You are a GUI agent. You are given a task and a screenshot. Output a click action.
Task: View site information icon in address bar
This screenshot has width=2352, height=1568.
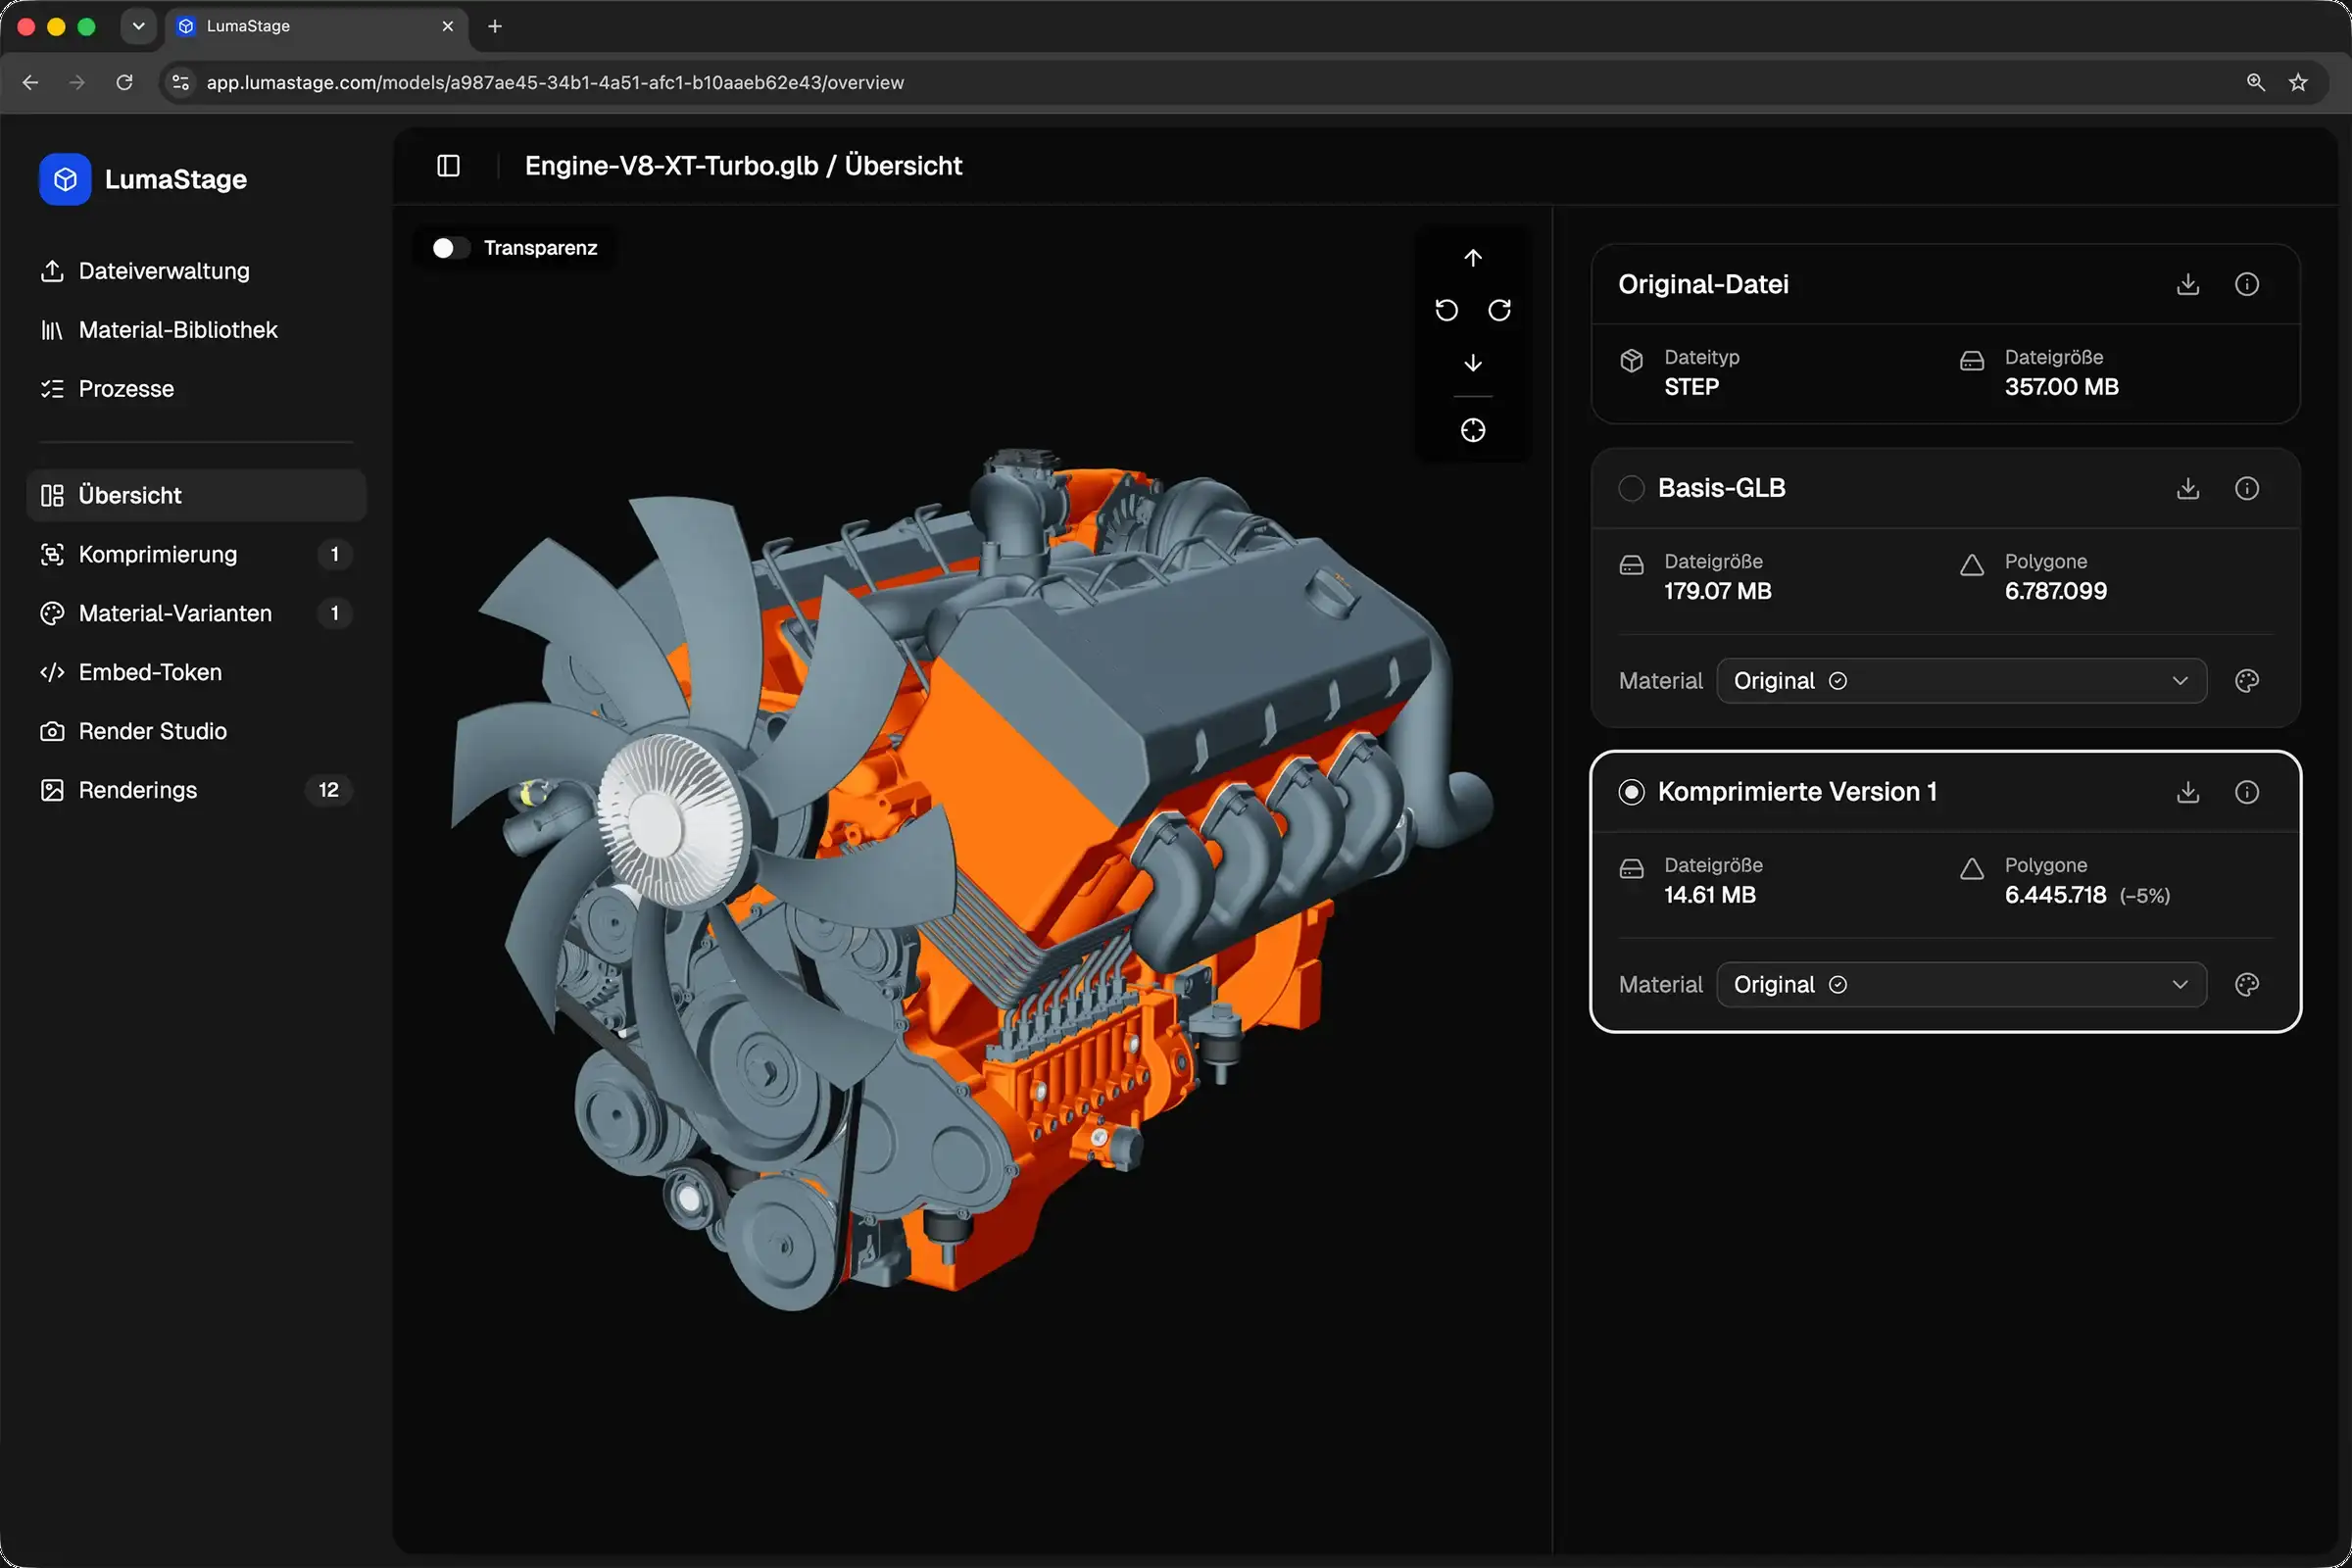(181, 82)
